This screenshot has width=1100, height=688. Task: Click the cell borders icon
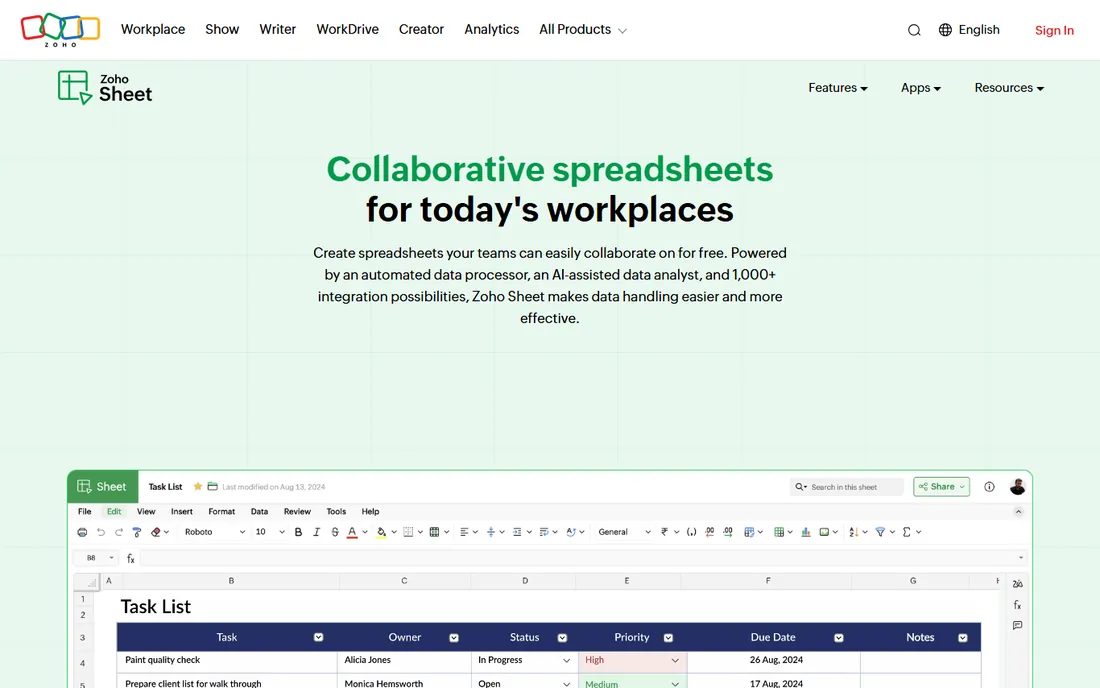click(x=408, y=532)
